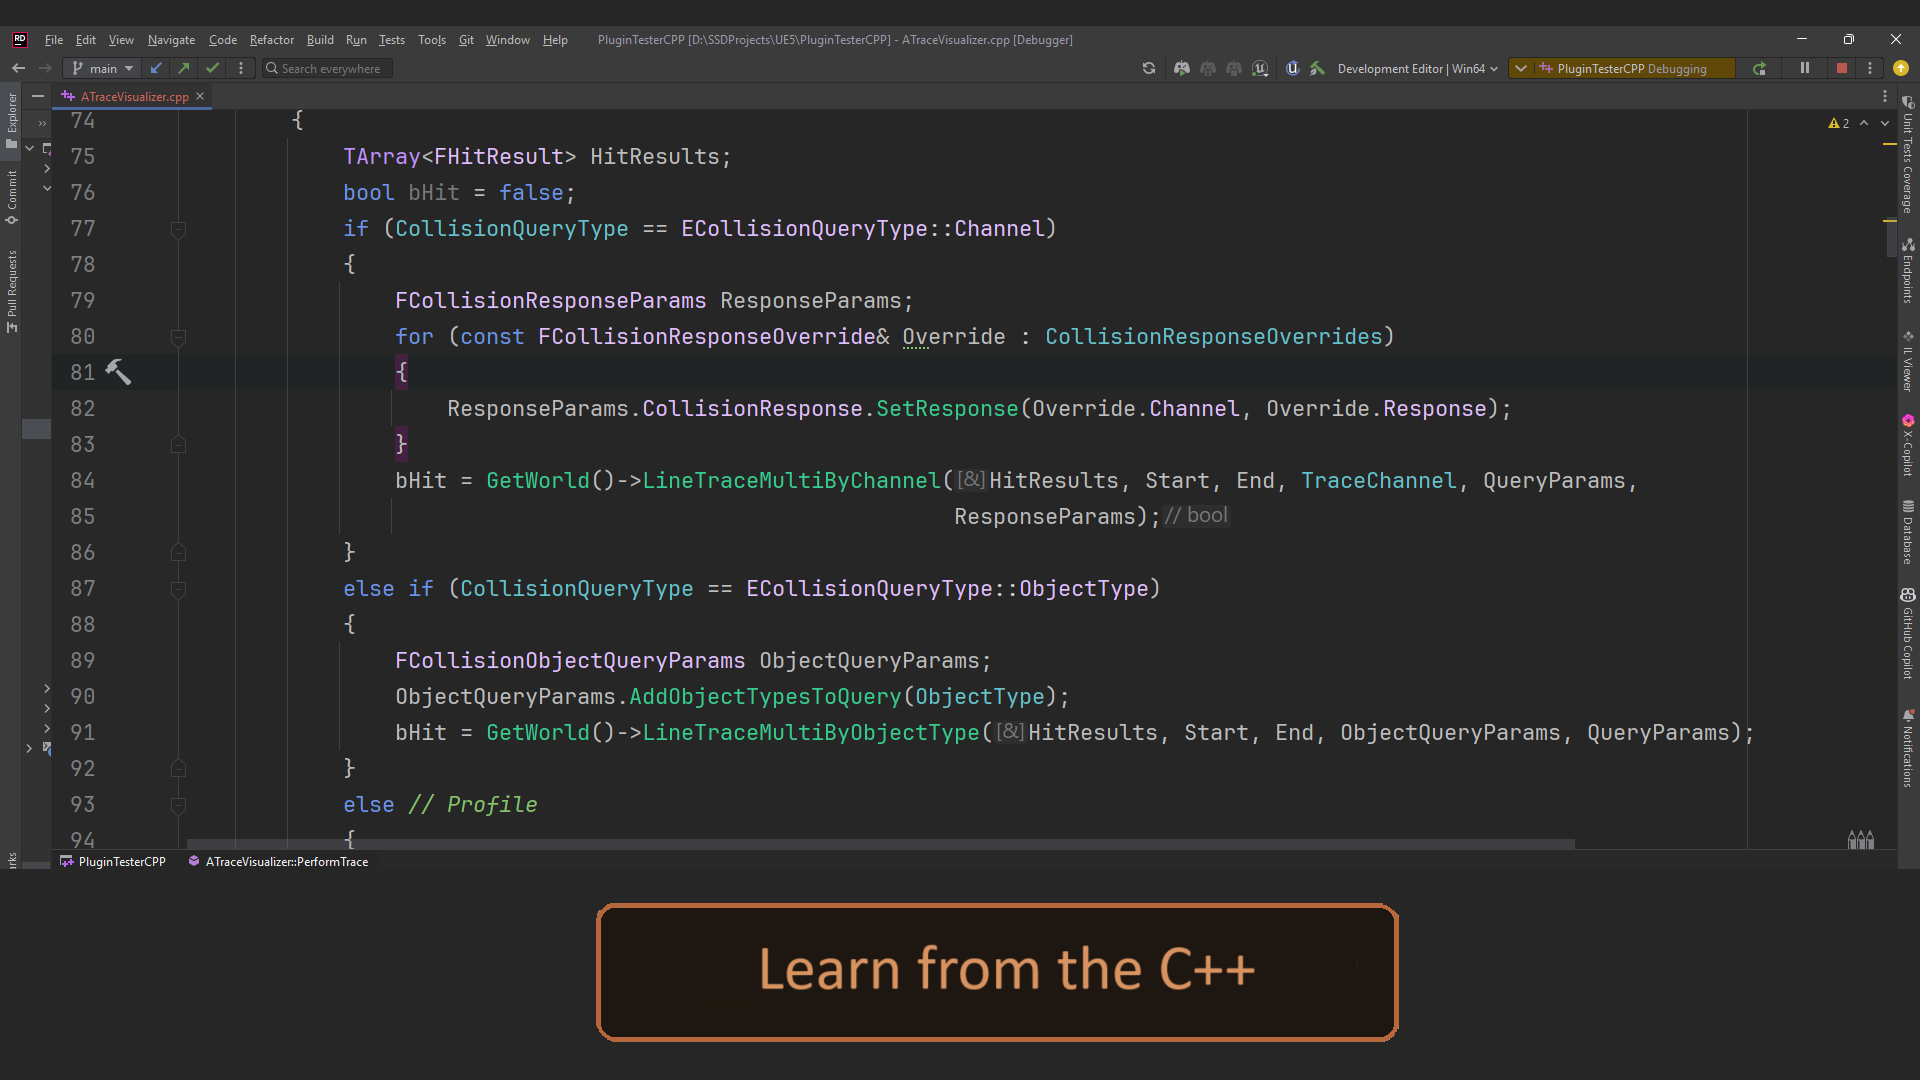Click the PerformTrace breadcrumb link
The image size is (1920, 1080).
click(285, 861)
